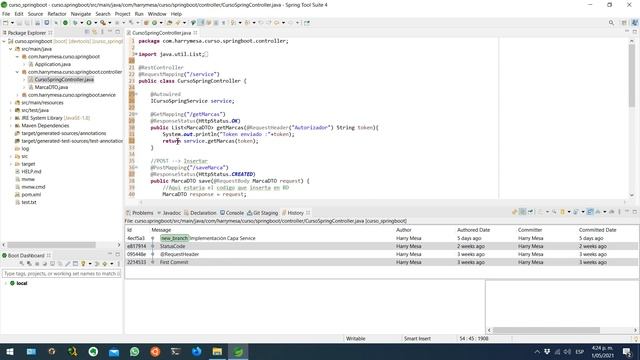Click the new_branch label in History
640x360 pixels.
(174, 238)
